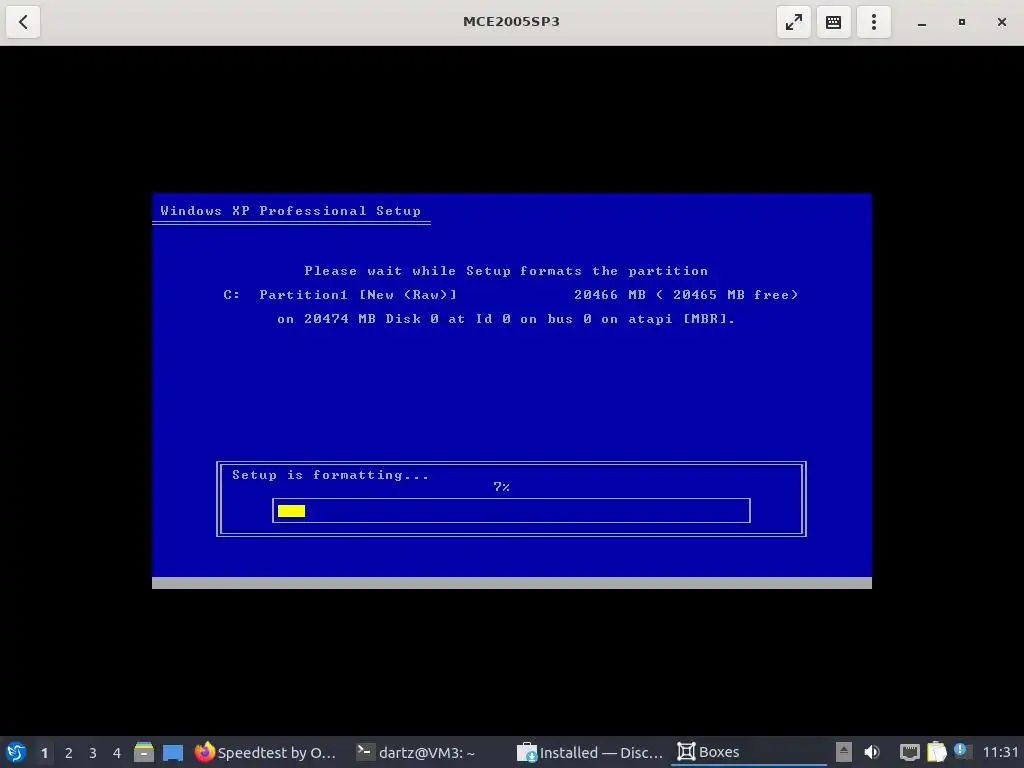Open the file manager from the panel

(x=144, y=752)
